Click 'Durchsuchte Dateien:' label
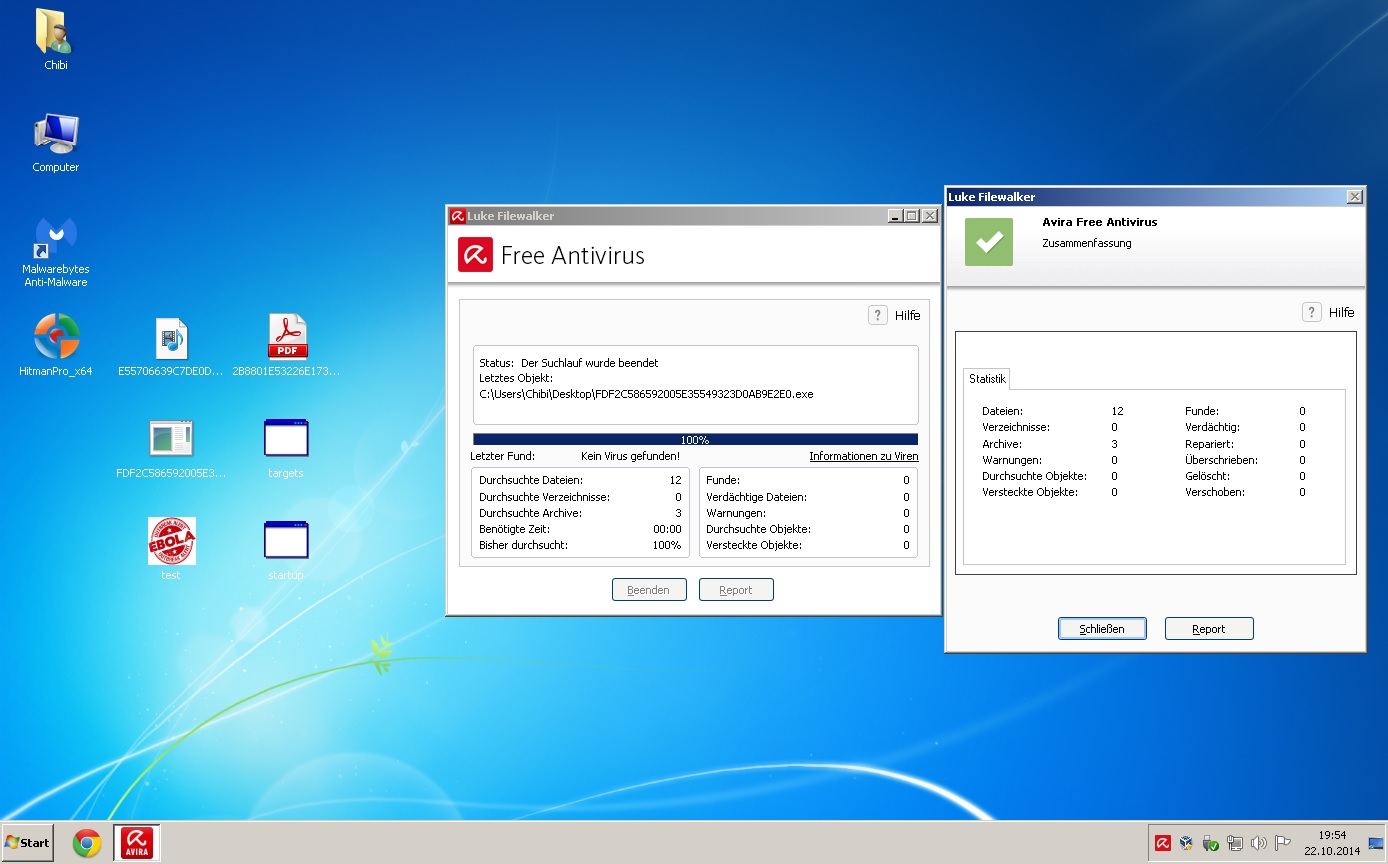Image resolution: width=1388 pixels, height=864 pixels. [531, 480]
